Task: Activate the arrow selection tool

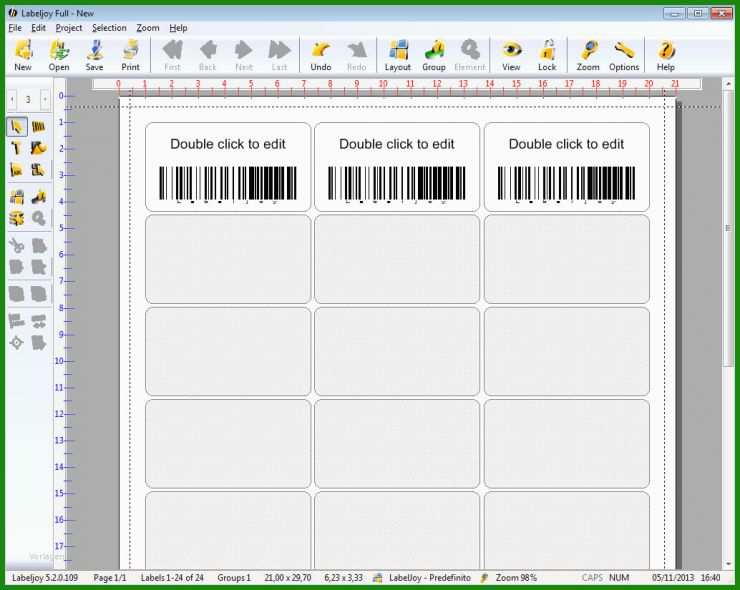Action: (17, 127)
